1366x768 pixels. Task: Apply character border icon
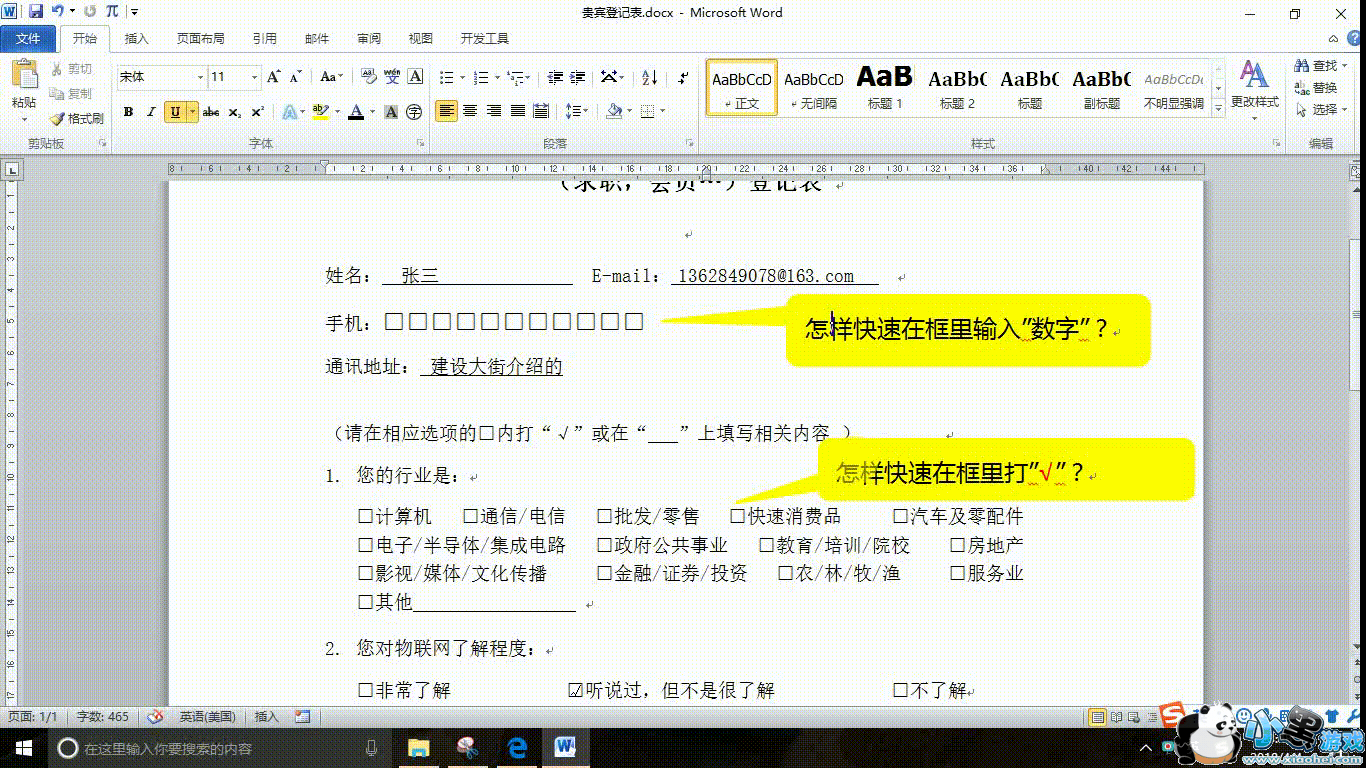(416, 77)
